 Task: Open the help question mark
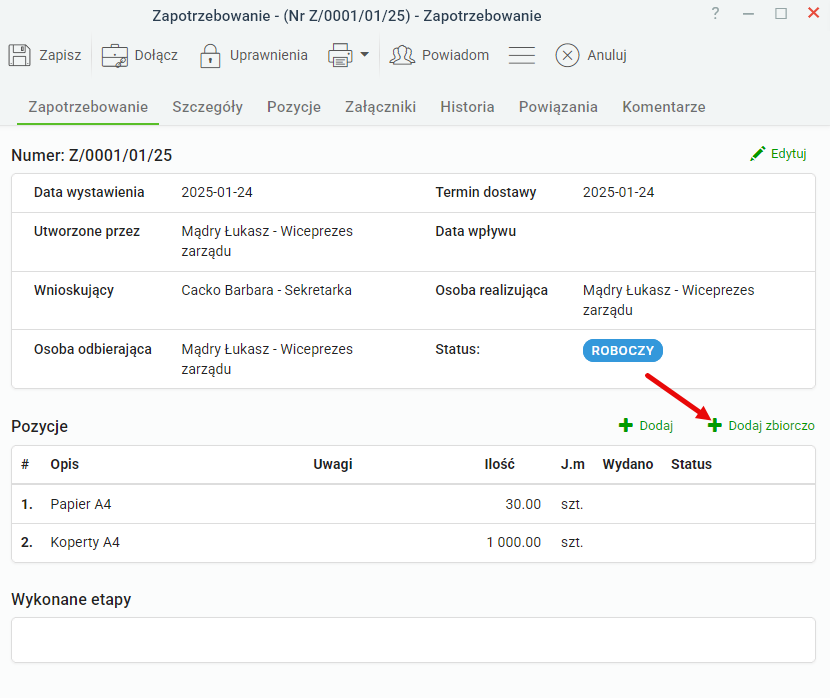[715, 13]
